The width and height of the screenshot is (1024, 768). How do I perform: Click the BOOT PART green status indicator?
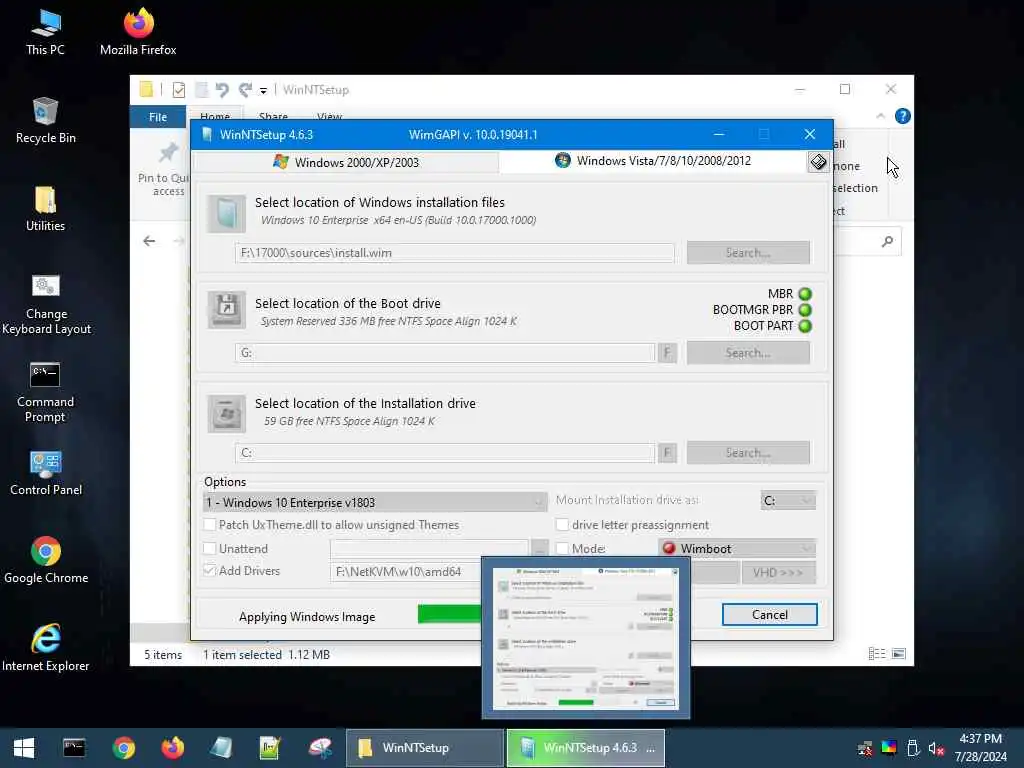tap(805, 326)
